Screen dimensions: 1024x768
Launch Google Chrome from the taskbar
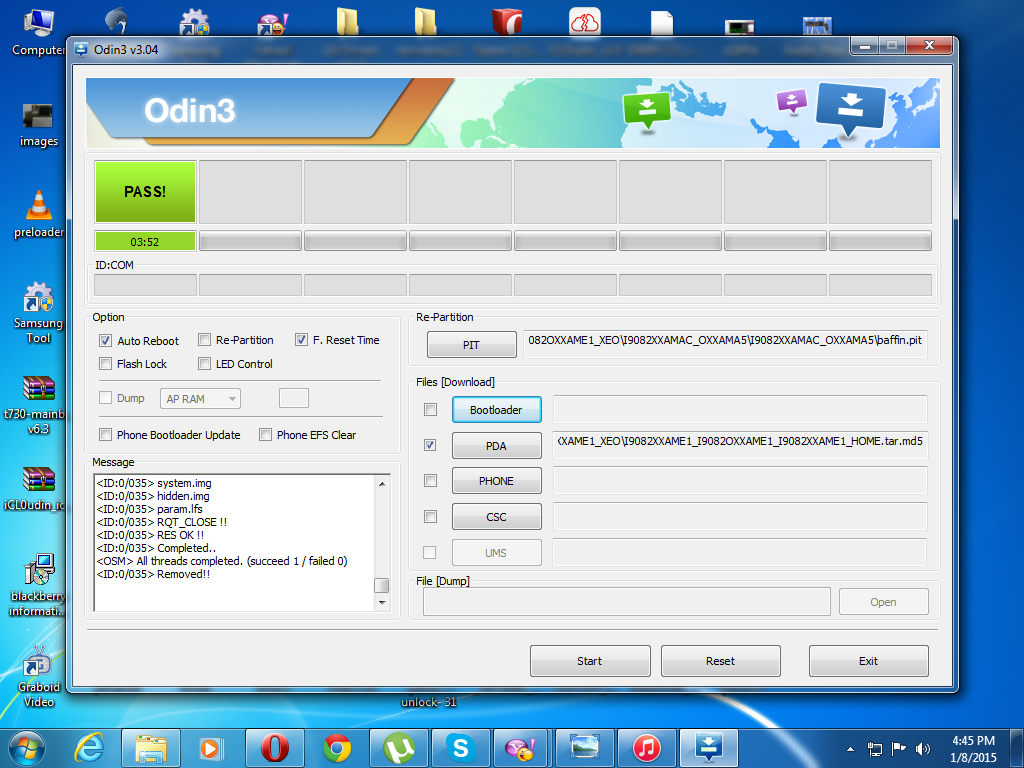click(337, 747)
